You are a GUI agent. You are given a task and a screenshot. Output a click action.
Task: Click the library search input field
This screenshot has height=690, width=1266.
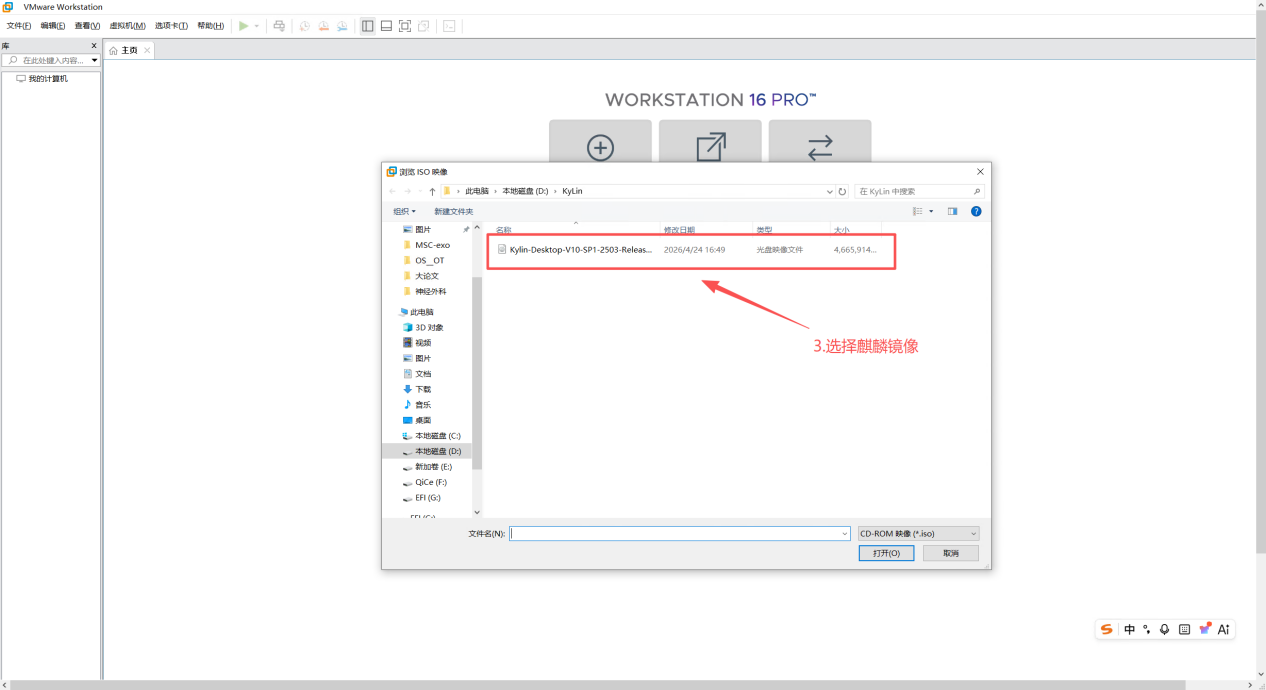[x=48, y=60]
